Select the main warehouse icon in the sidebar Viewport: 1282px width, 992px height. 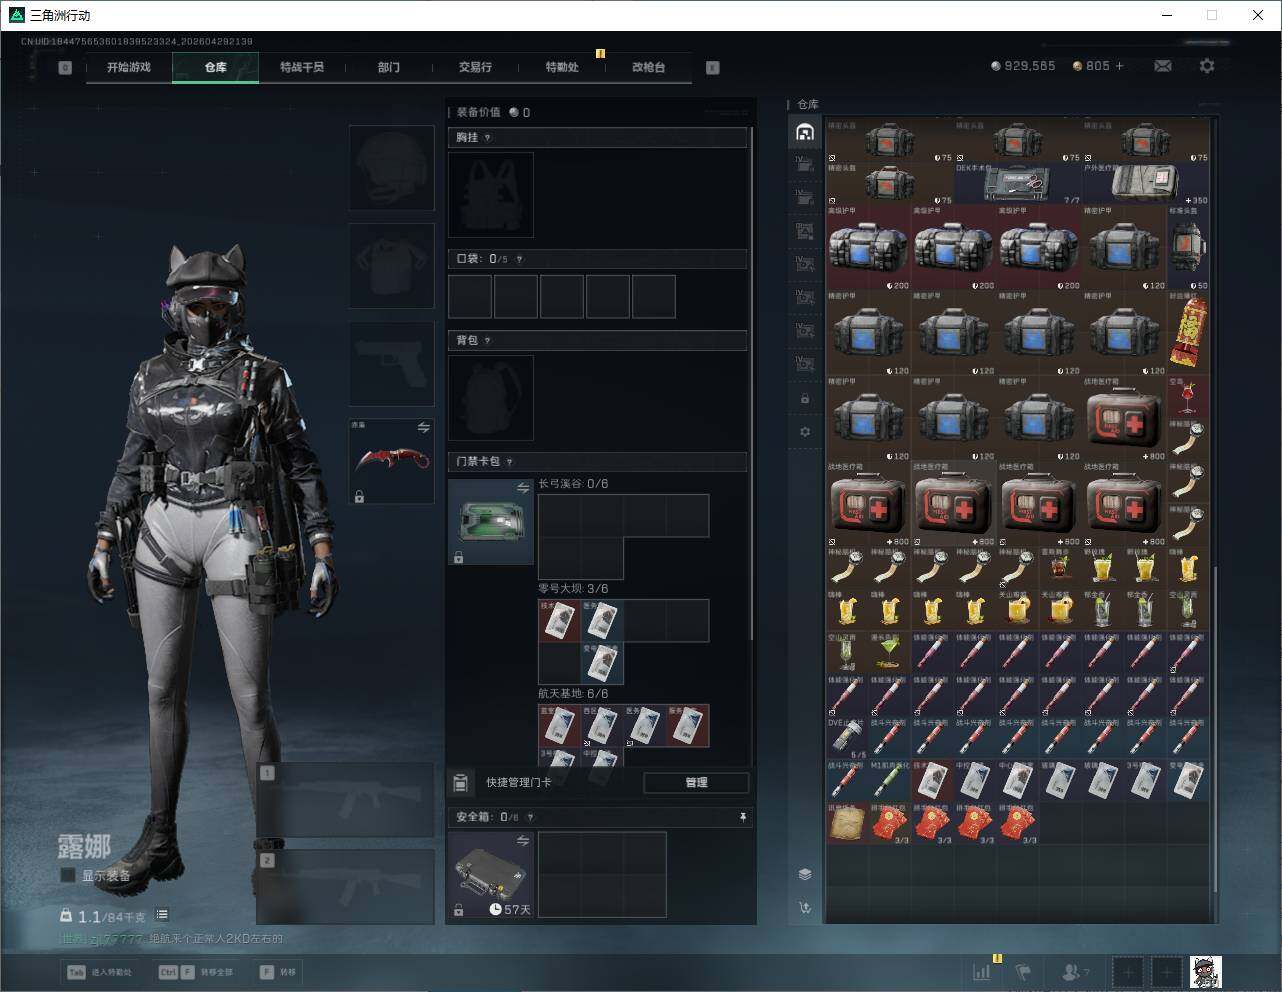[805, 132]
